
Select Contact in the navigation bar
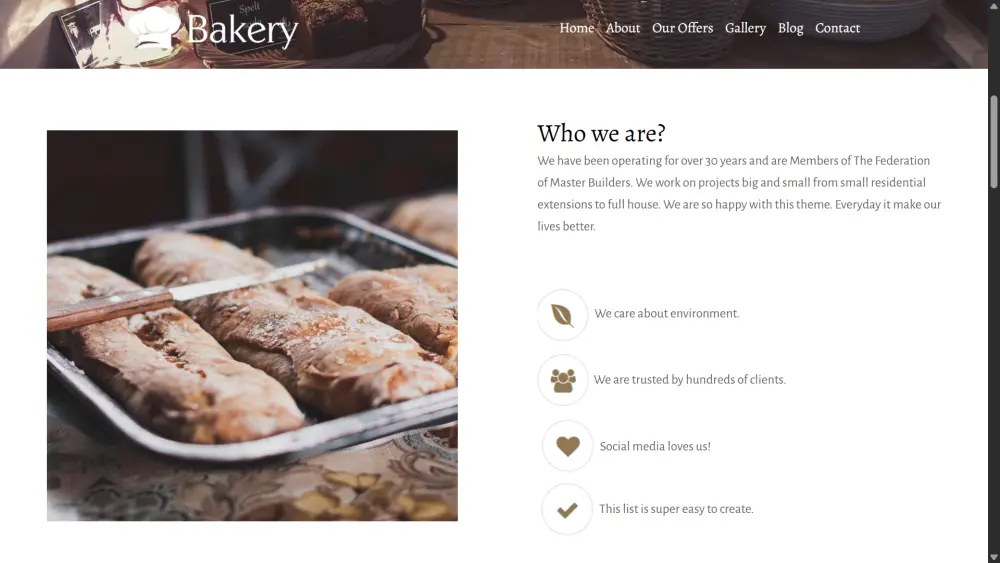pos(837,28)
